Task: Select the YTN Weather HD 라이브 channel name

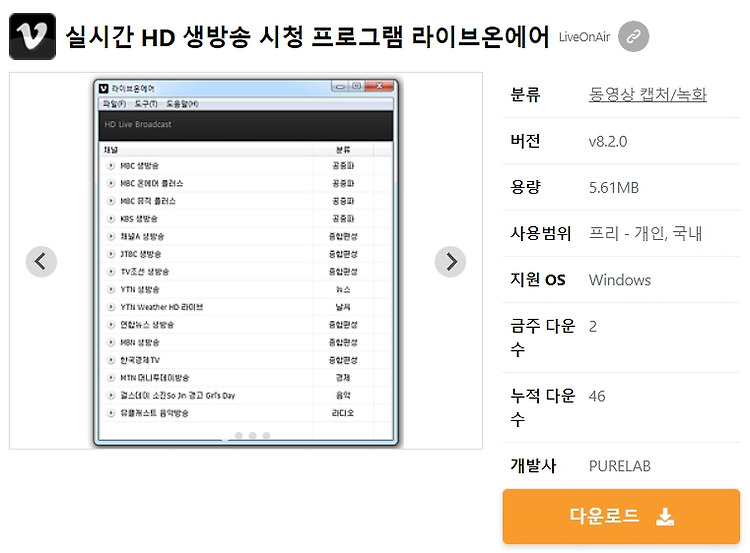Action: [x=162, y=307]
